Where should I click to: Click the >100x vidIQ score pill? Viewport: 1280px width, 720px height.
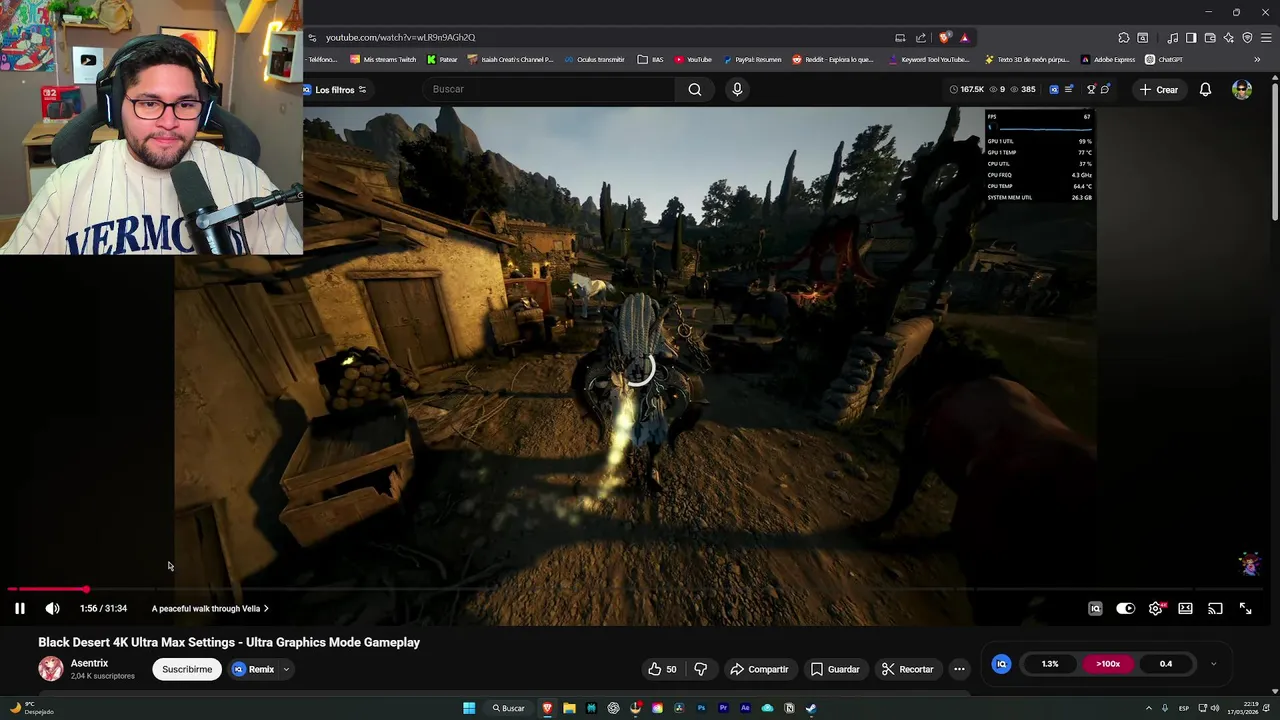point(1108,664)
